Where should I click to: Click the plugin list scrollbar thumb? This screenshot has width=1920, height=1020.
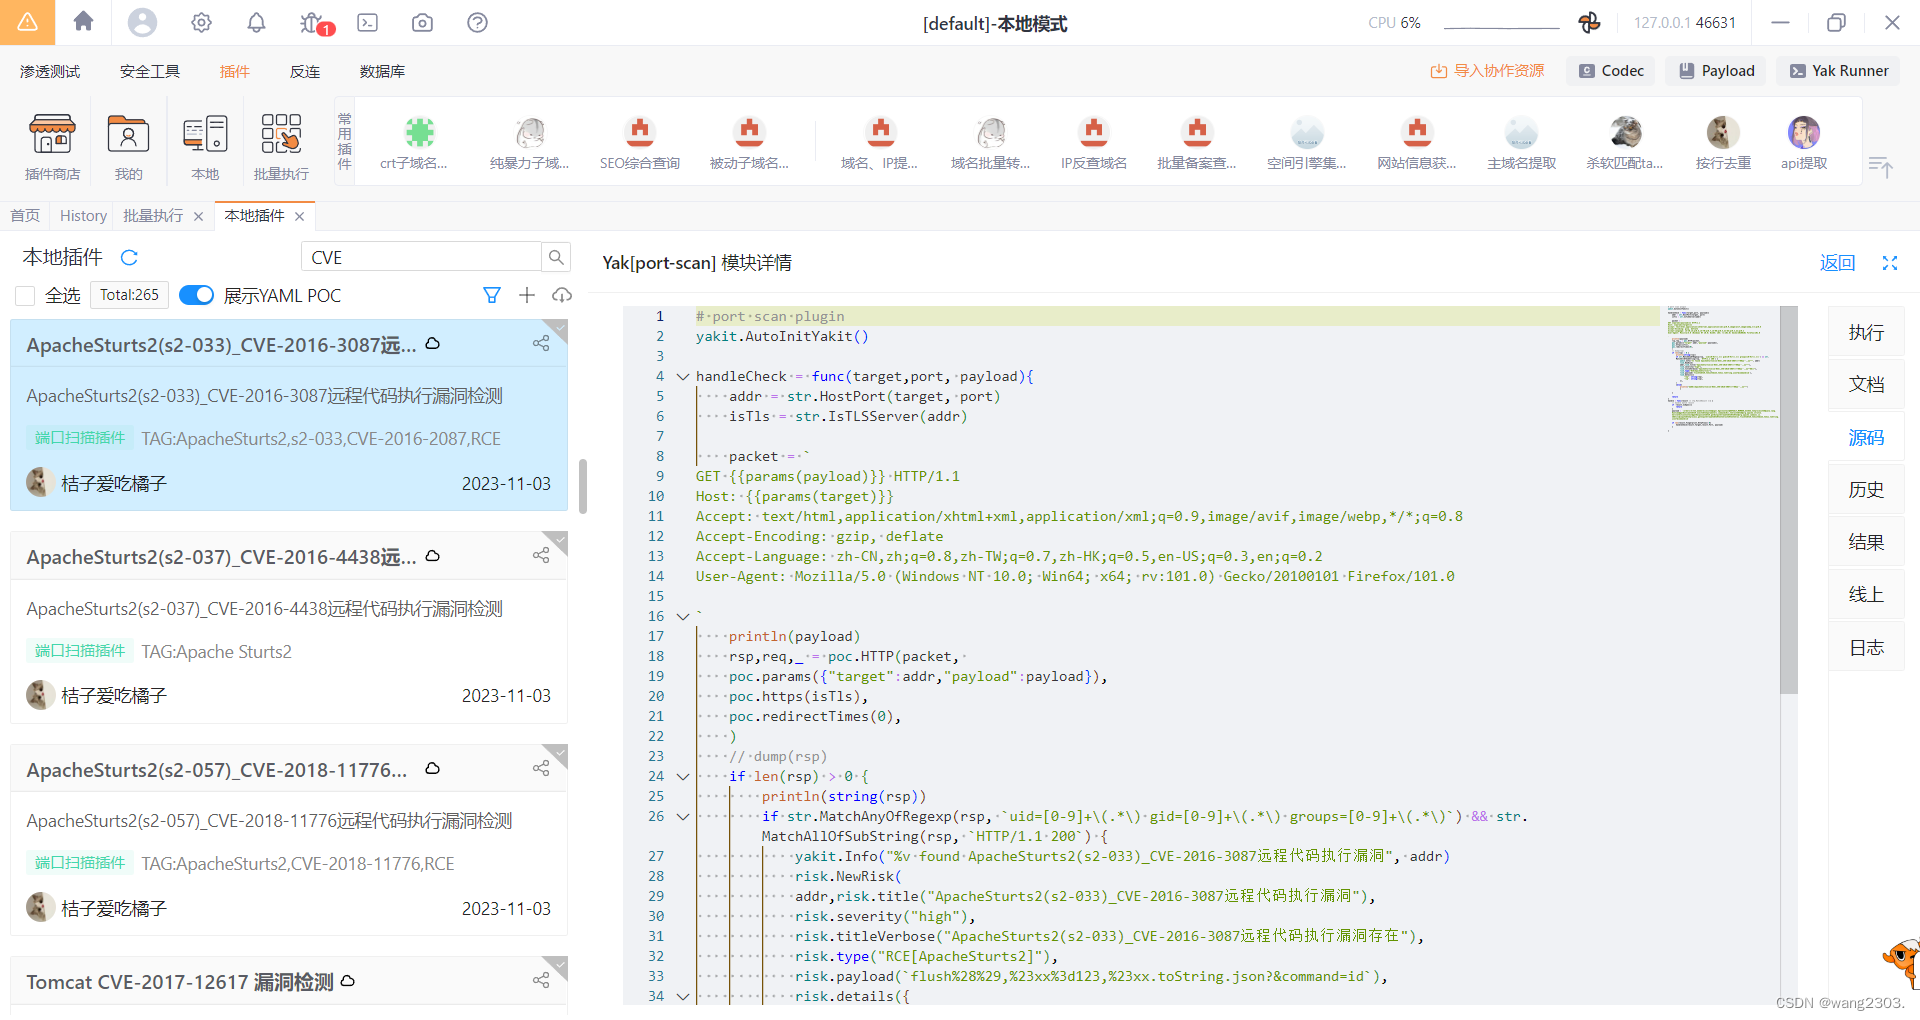[583, 486]
